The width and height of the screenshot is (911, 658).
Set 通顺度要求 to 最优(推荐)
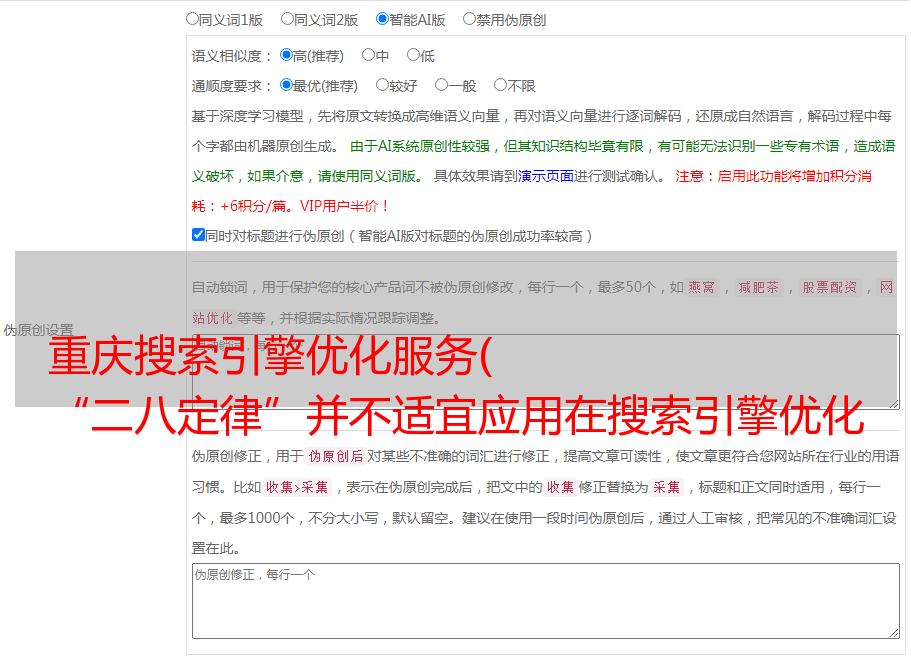pyautogui.click(x=286, y=85)
